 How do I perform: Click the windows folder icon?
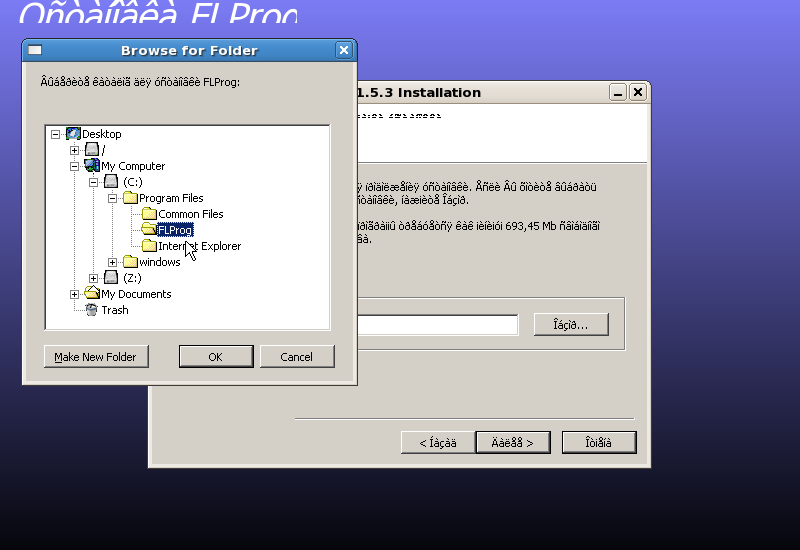coord(130,261)
